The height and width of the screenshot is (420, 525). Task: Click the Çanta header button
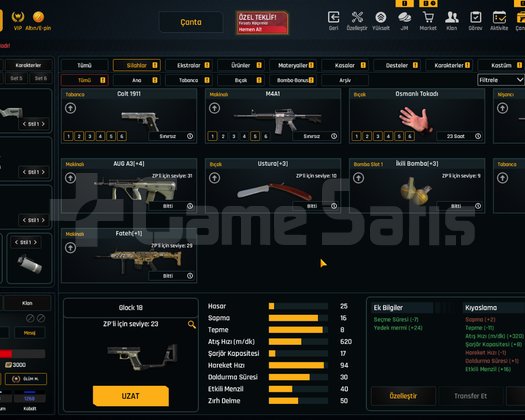click(x=191, y=22)
